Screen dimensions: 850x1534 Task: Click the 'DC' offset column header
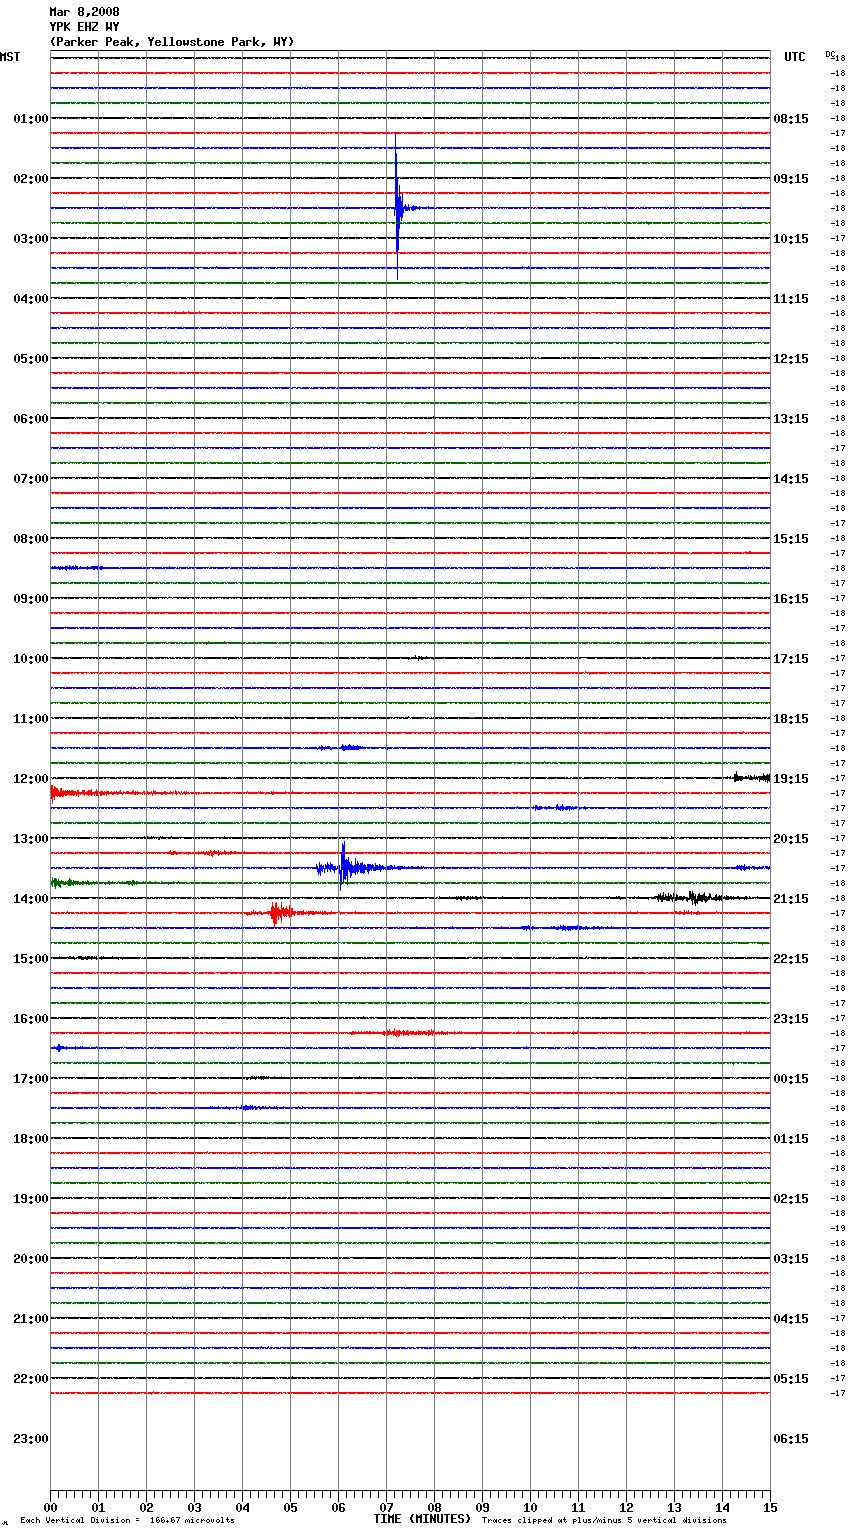point(829,54)
